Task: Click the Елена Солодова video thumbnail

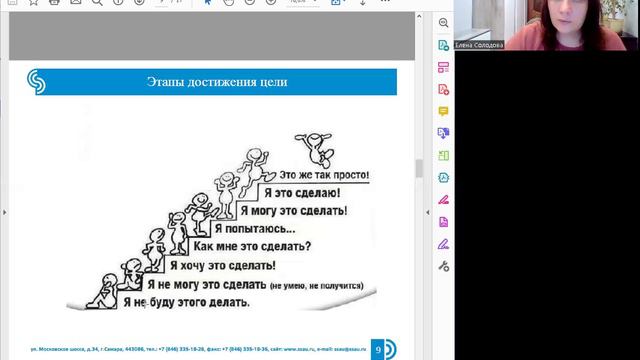Action: tap(547, 25)
